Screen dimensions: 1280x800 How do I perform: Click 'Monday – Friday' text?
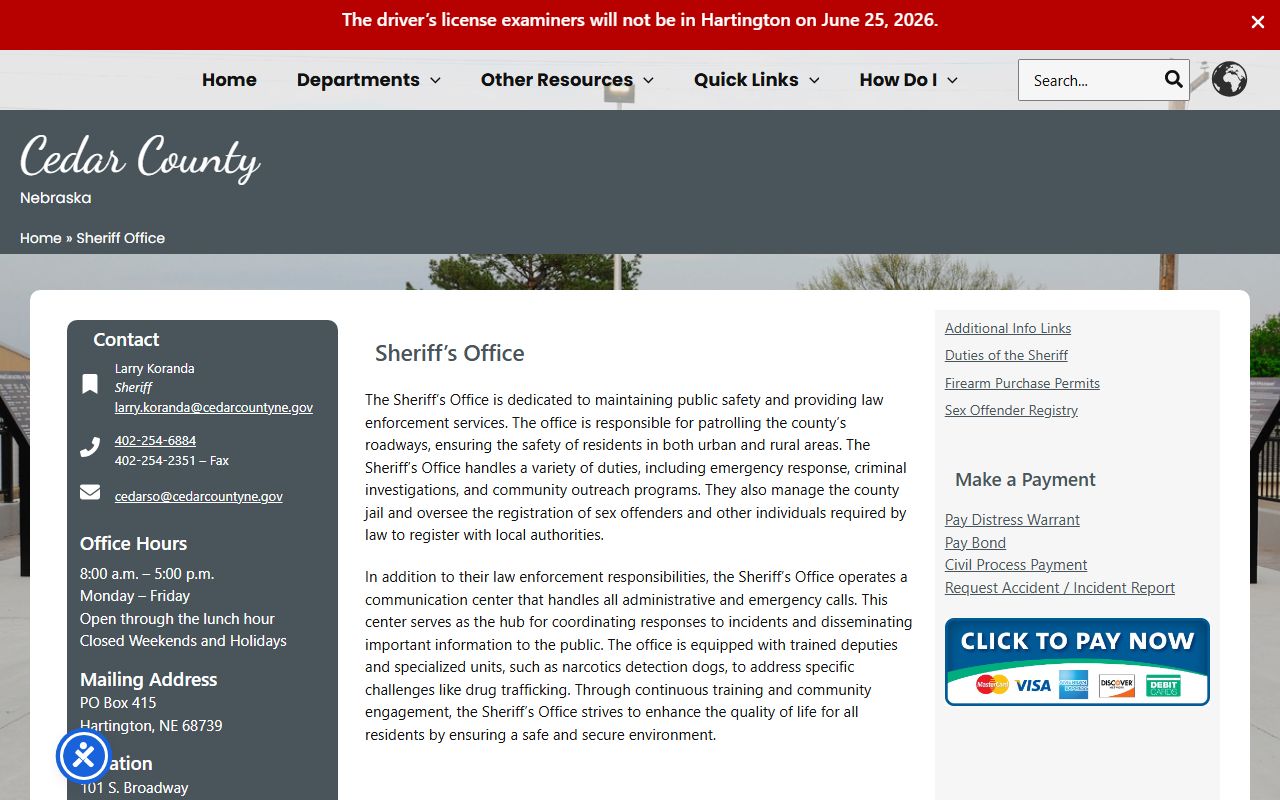coord(135,596)
